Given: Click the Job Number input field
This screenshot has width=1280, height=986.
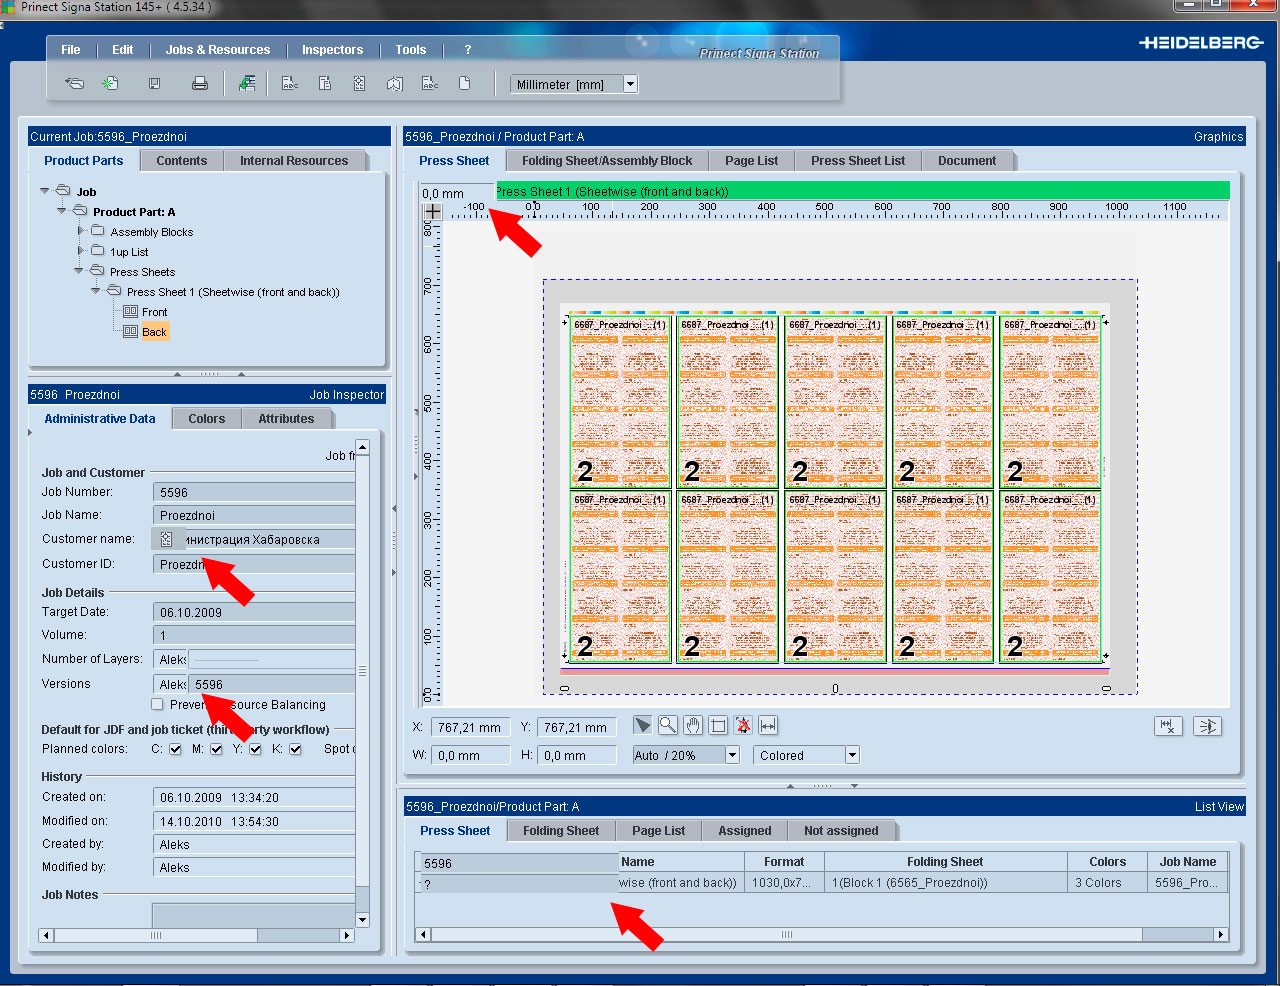Looking at the screenshot, I should pyautogui.click(x=254, y=492).
